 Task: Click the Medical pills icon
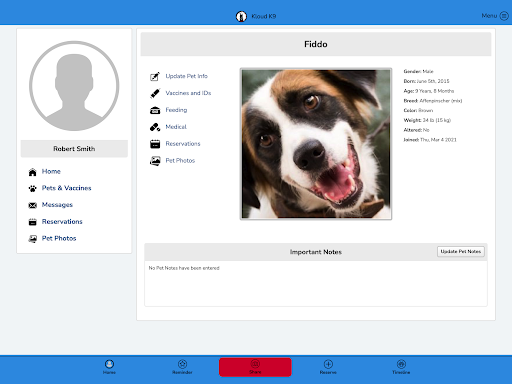tap(155, 127)
